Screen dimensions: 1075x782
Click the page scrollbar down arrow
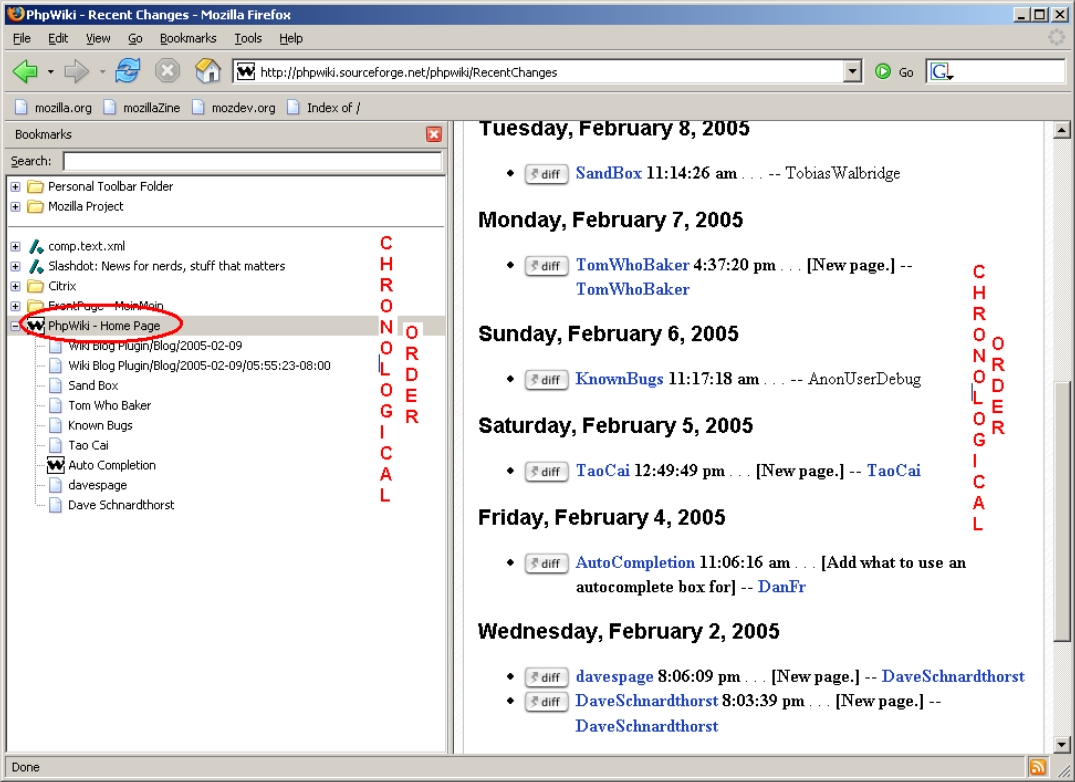point(1061,745)
